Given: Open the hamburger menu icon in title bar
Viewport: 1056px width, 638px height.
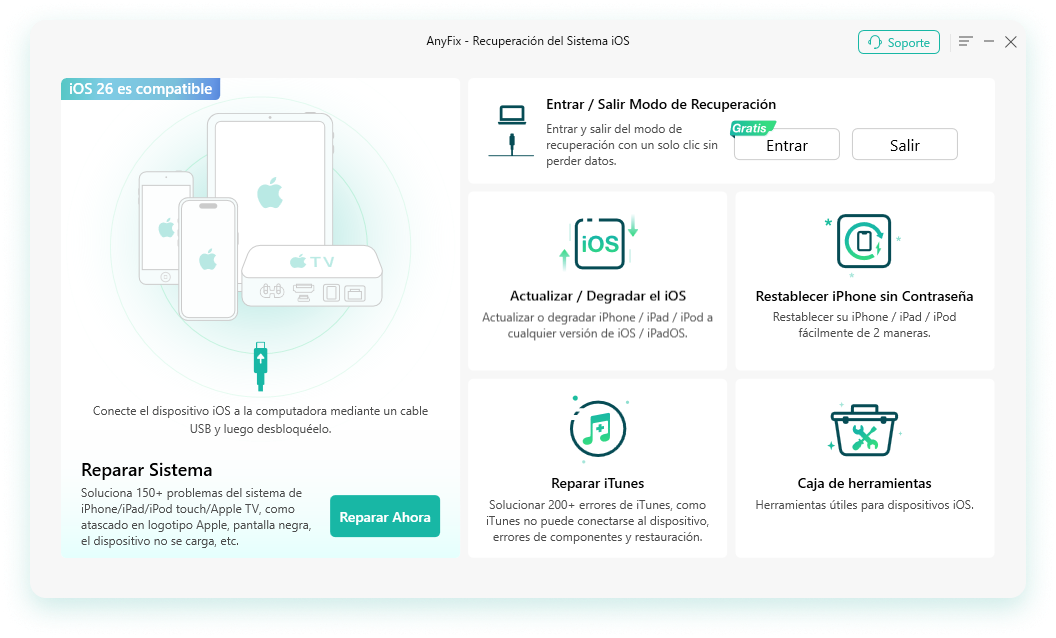Looking at the screenshot, I should (x=965, y=42).
